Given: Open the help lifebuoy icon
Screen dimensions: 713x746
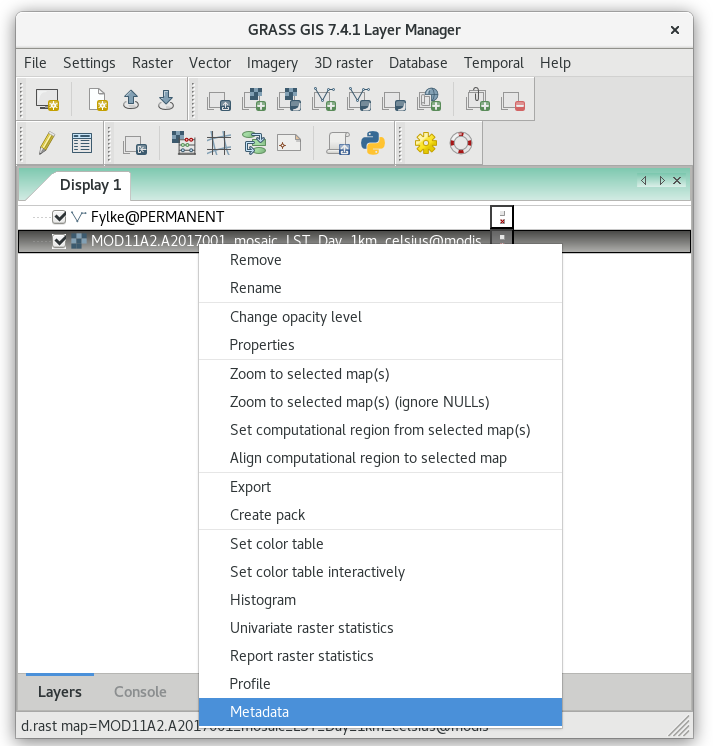Looking at the screenshot, I should (460, 143).
